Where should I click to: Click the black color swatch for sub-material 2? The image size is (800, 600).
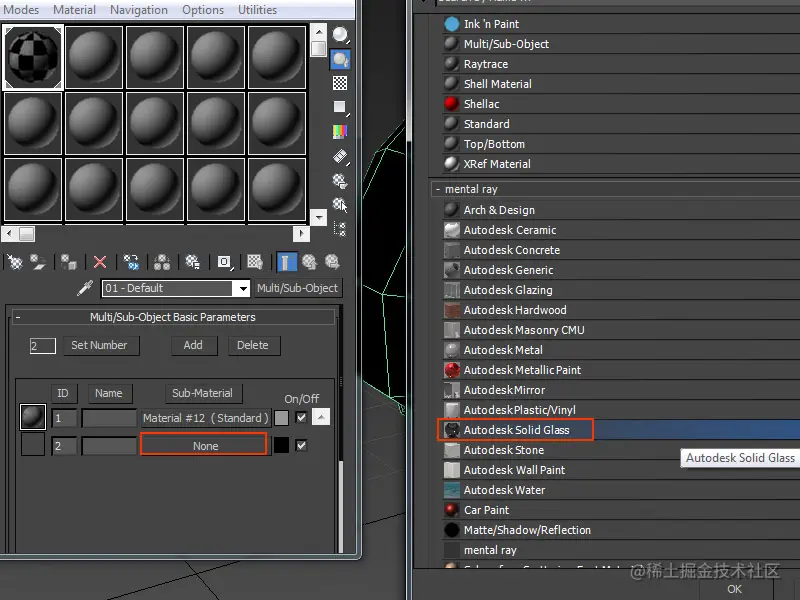pyautogui.click(x=281, y=445)
